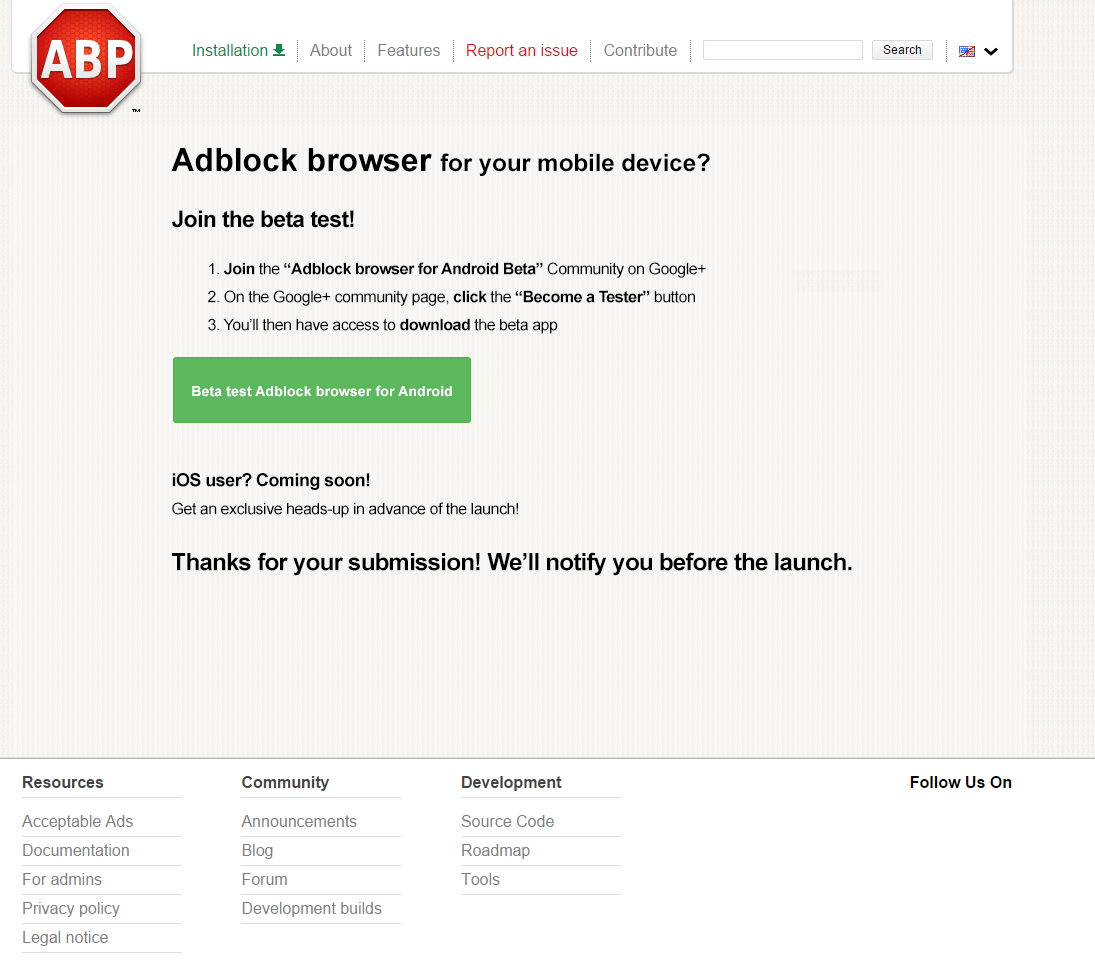Go to the Features page
The image size is (1095, 979).
pyautogui.click(x=409, y=50)
